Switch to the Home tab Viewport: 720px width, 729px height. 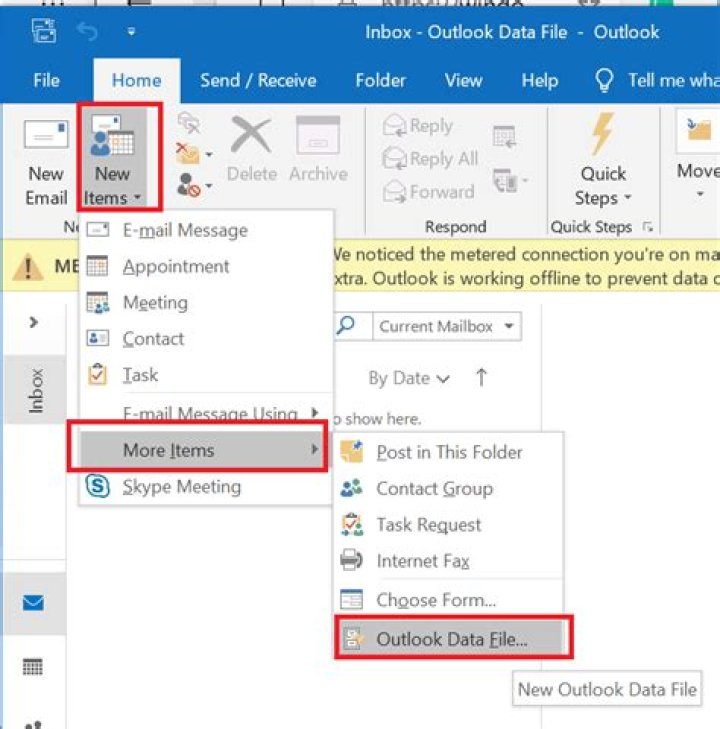point(137,80)
